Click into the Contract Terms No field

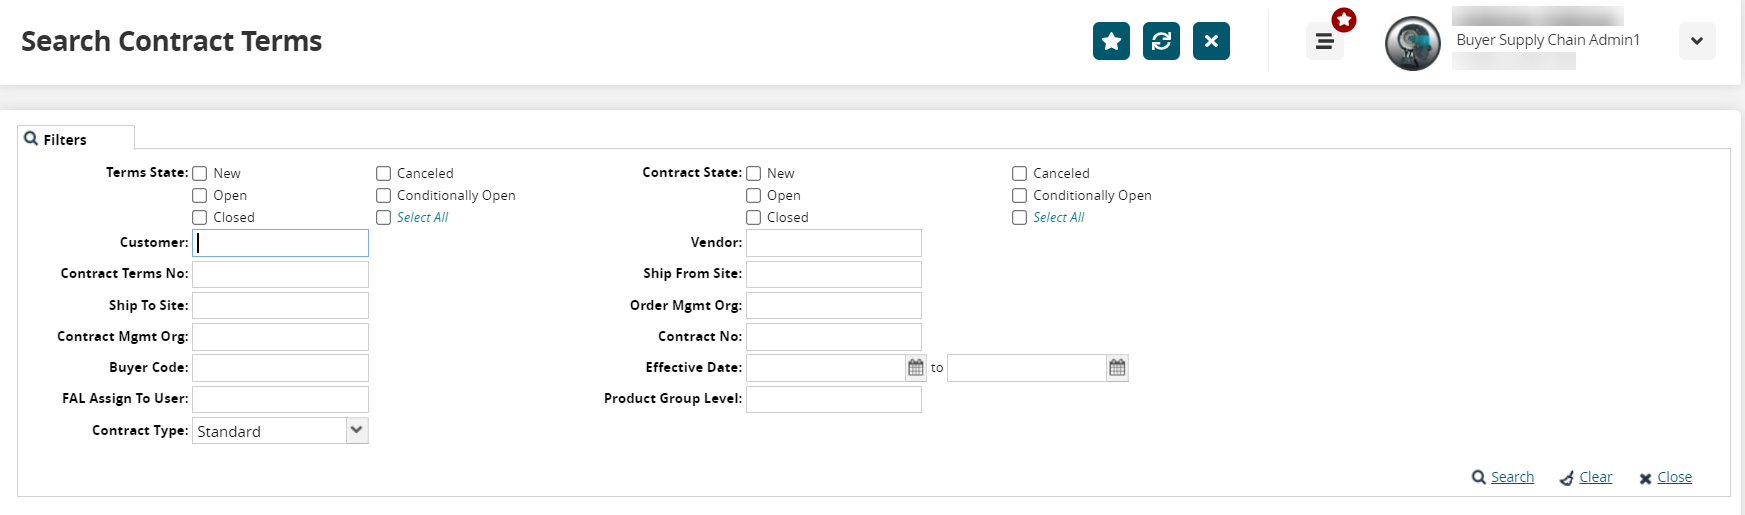point(280,274)
